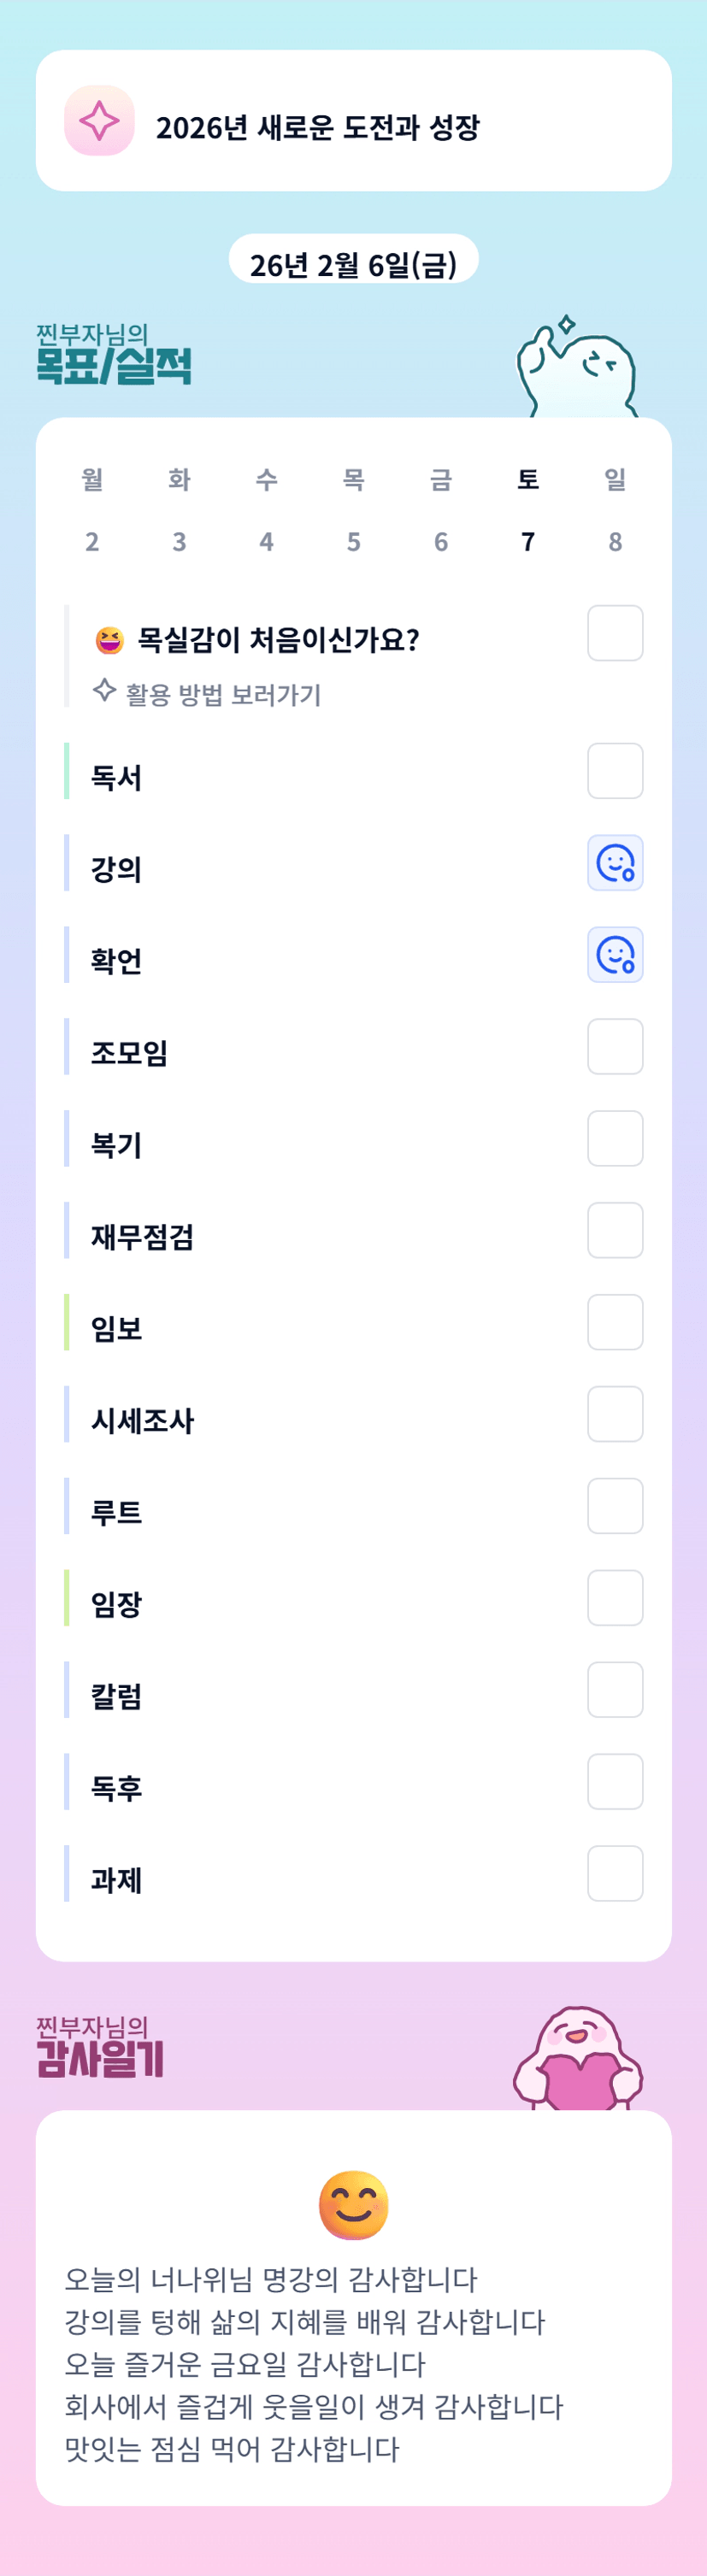The image size is (707, 2576).
Task: Mark the 재무점검 checkbox
Action: pyautogui.click(x=615, y=1231)
